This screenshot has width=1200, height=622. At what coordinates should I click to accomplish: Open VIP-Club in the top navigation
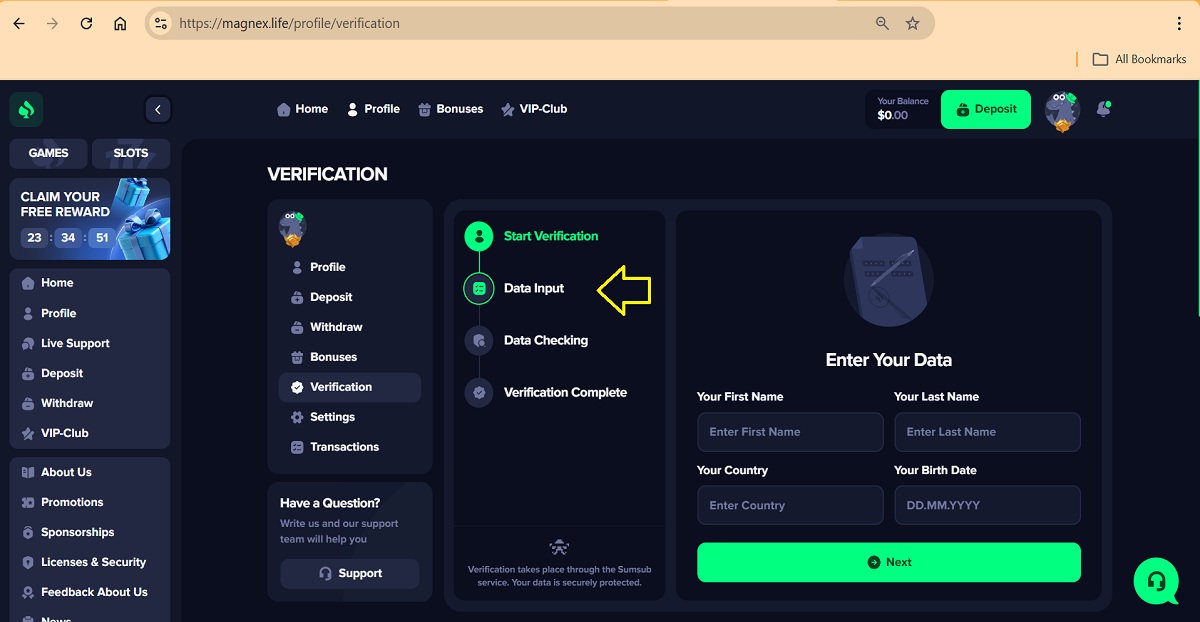pyautogui.click(x=534, y=109)
